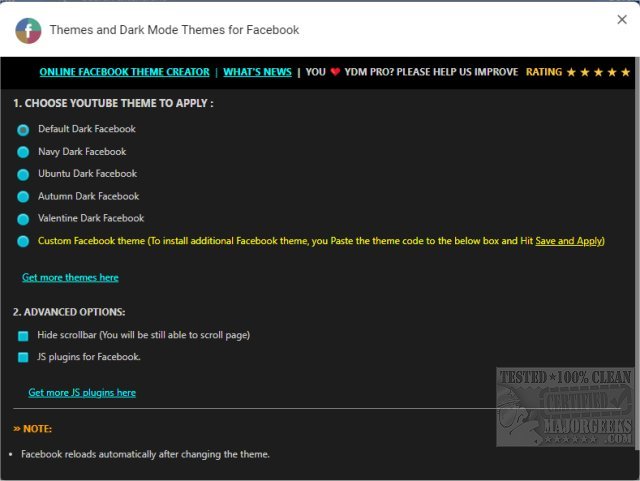640x481 pixels.
Task: Select Valentine Dark Facebook theme radio
Action: (x=23, y=219)
